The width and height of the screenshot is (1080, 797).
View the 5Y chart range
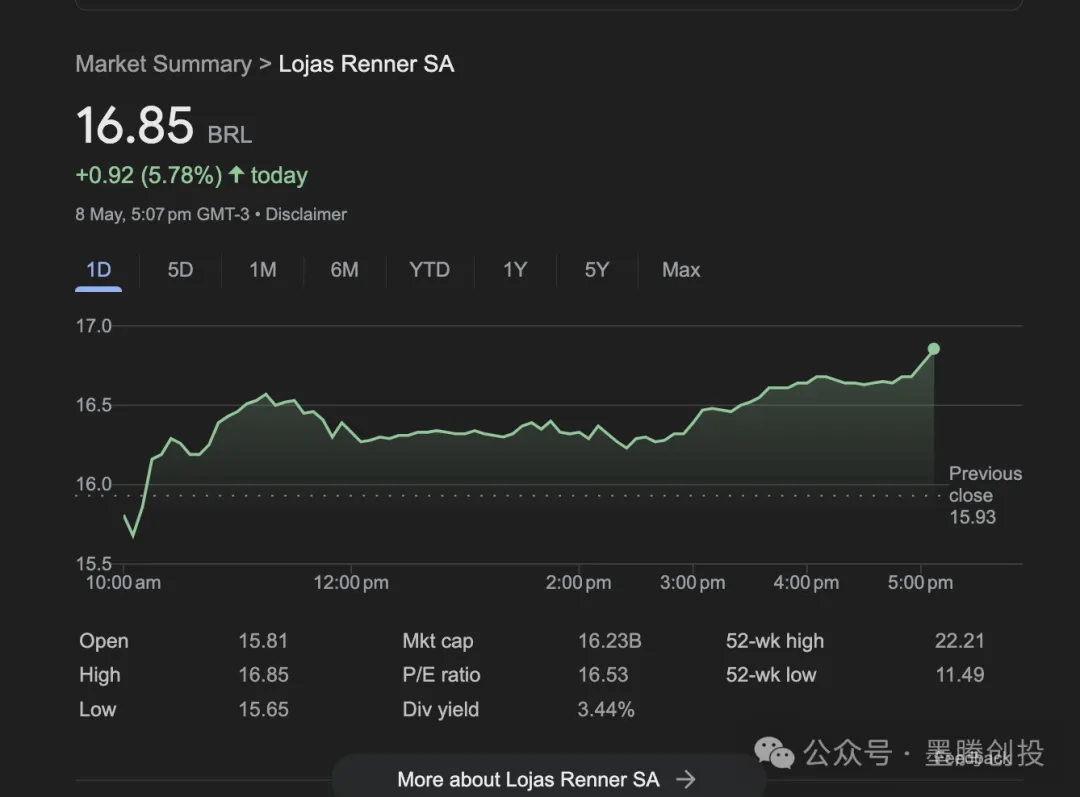coord(596,270)
